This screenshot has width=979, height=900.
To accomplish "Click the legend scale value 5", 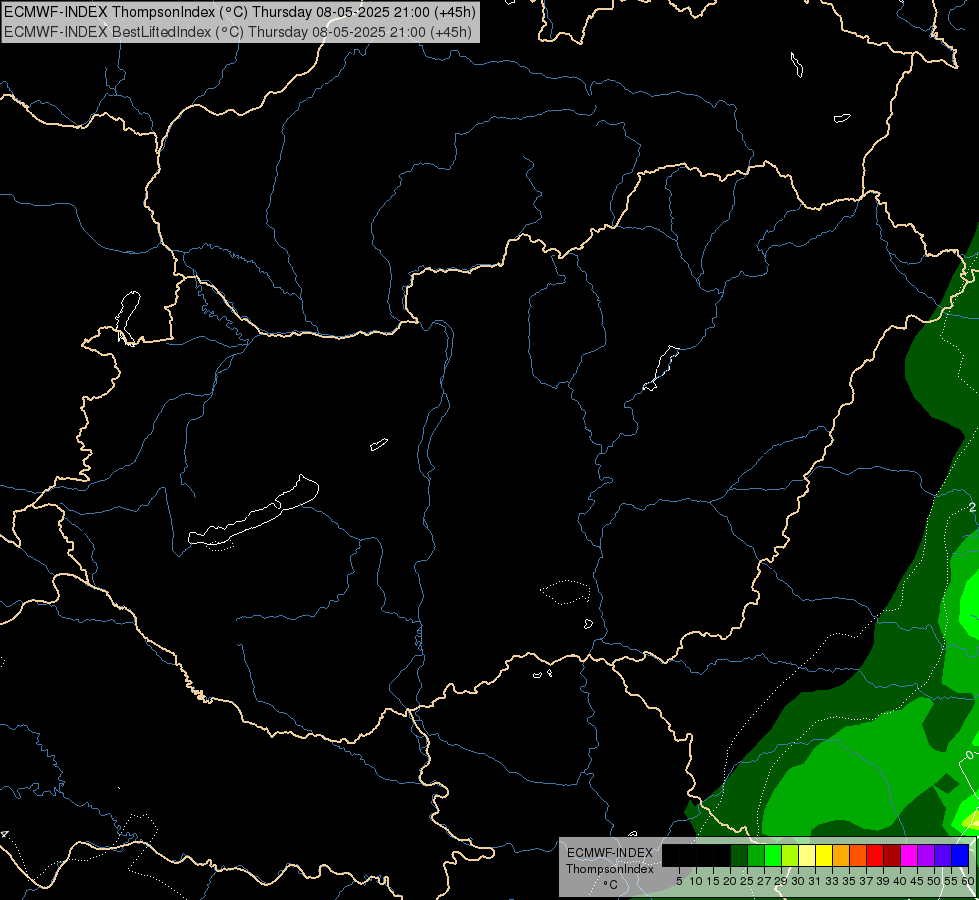I will click(679, 881).
